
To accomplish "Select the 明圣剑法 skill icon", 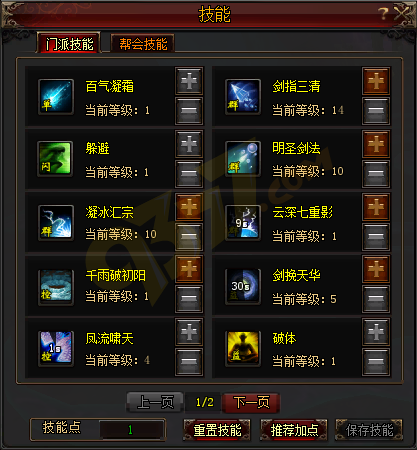I will 243,159.
